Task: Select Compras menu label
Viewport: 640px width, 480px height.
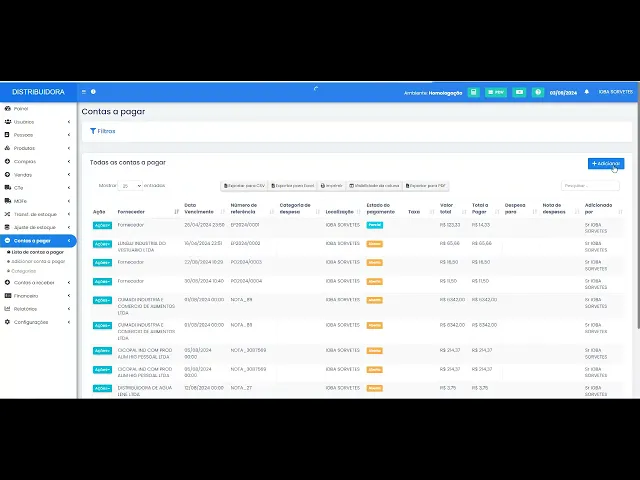Action: click(25, 161)
